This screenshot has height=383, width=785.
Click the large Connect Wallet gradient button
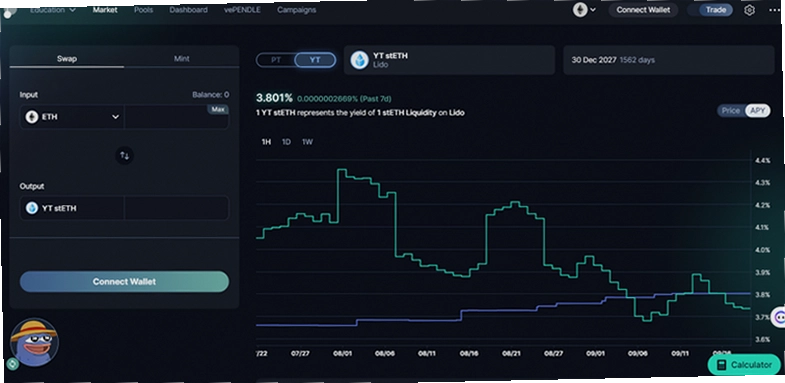pyautogui.click(x=124, y=282)
